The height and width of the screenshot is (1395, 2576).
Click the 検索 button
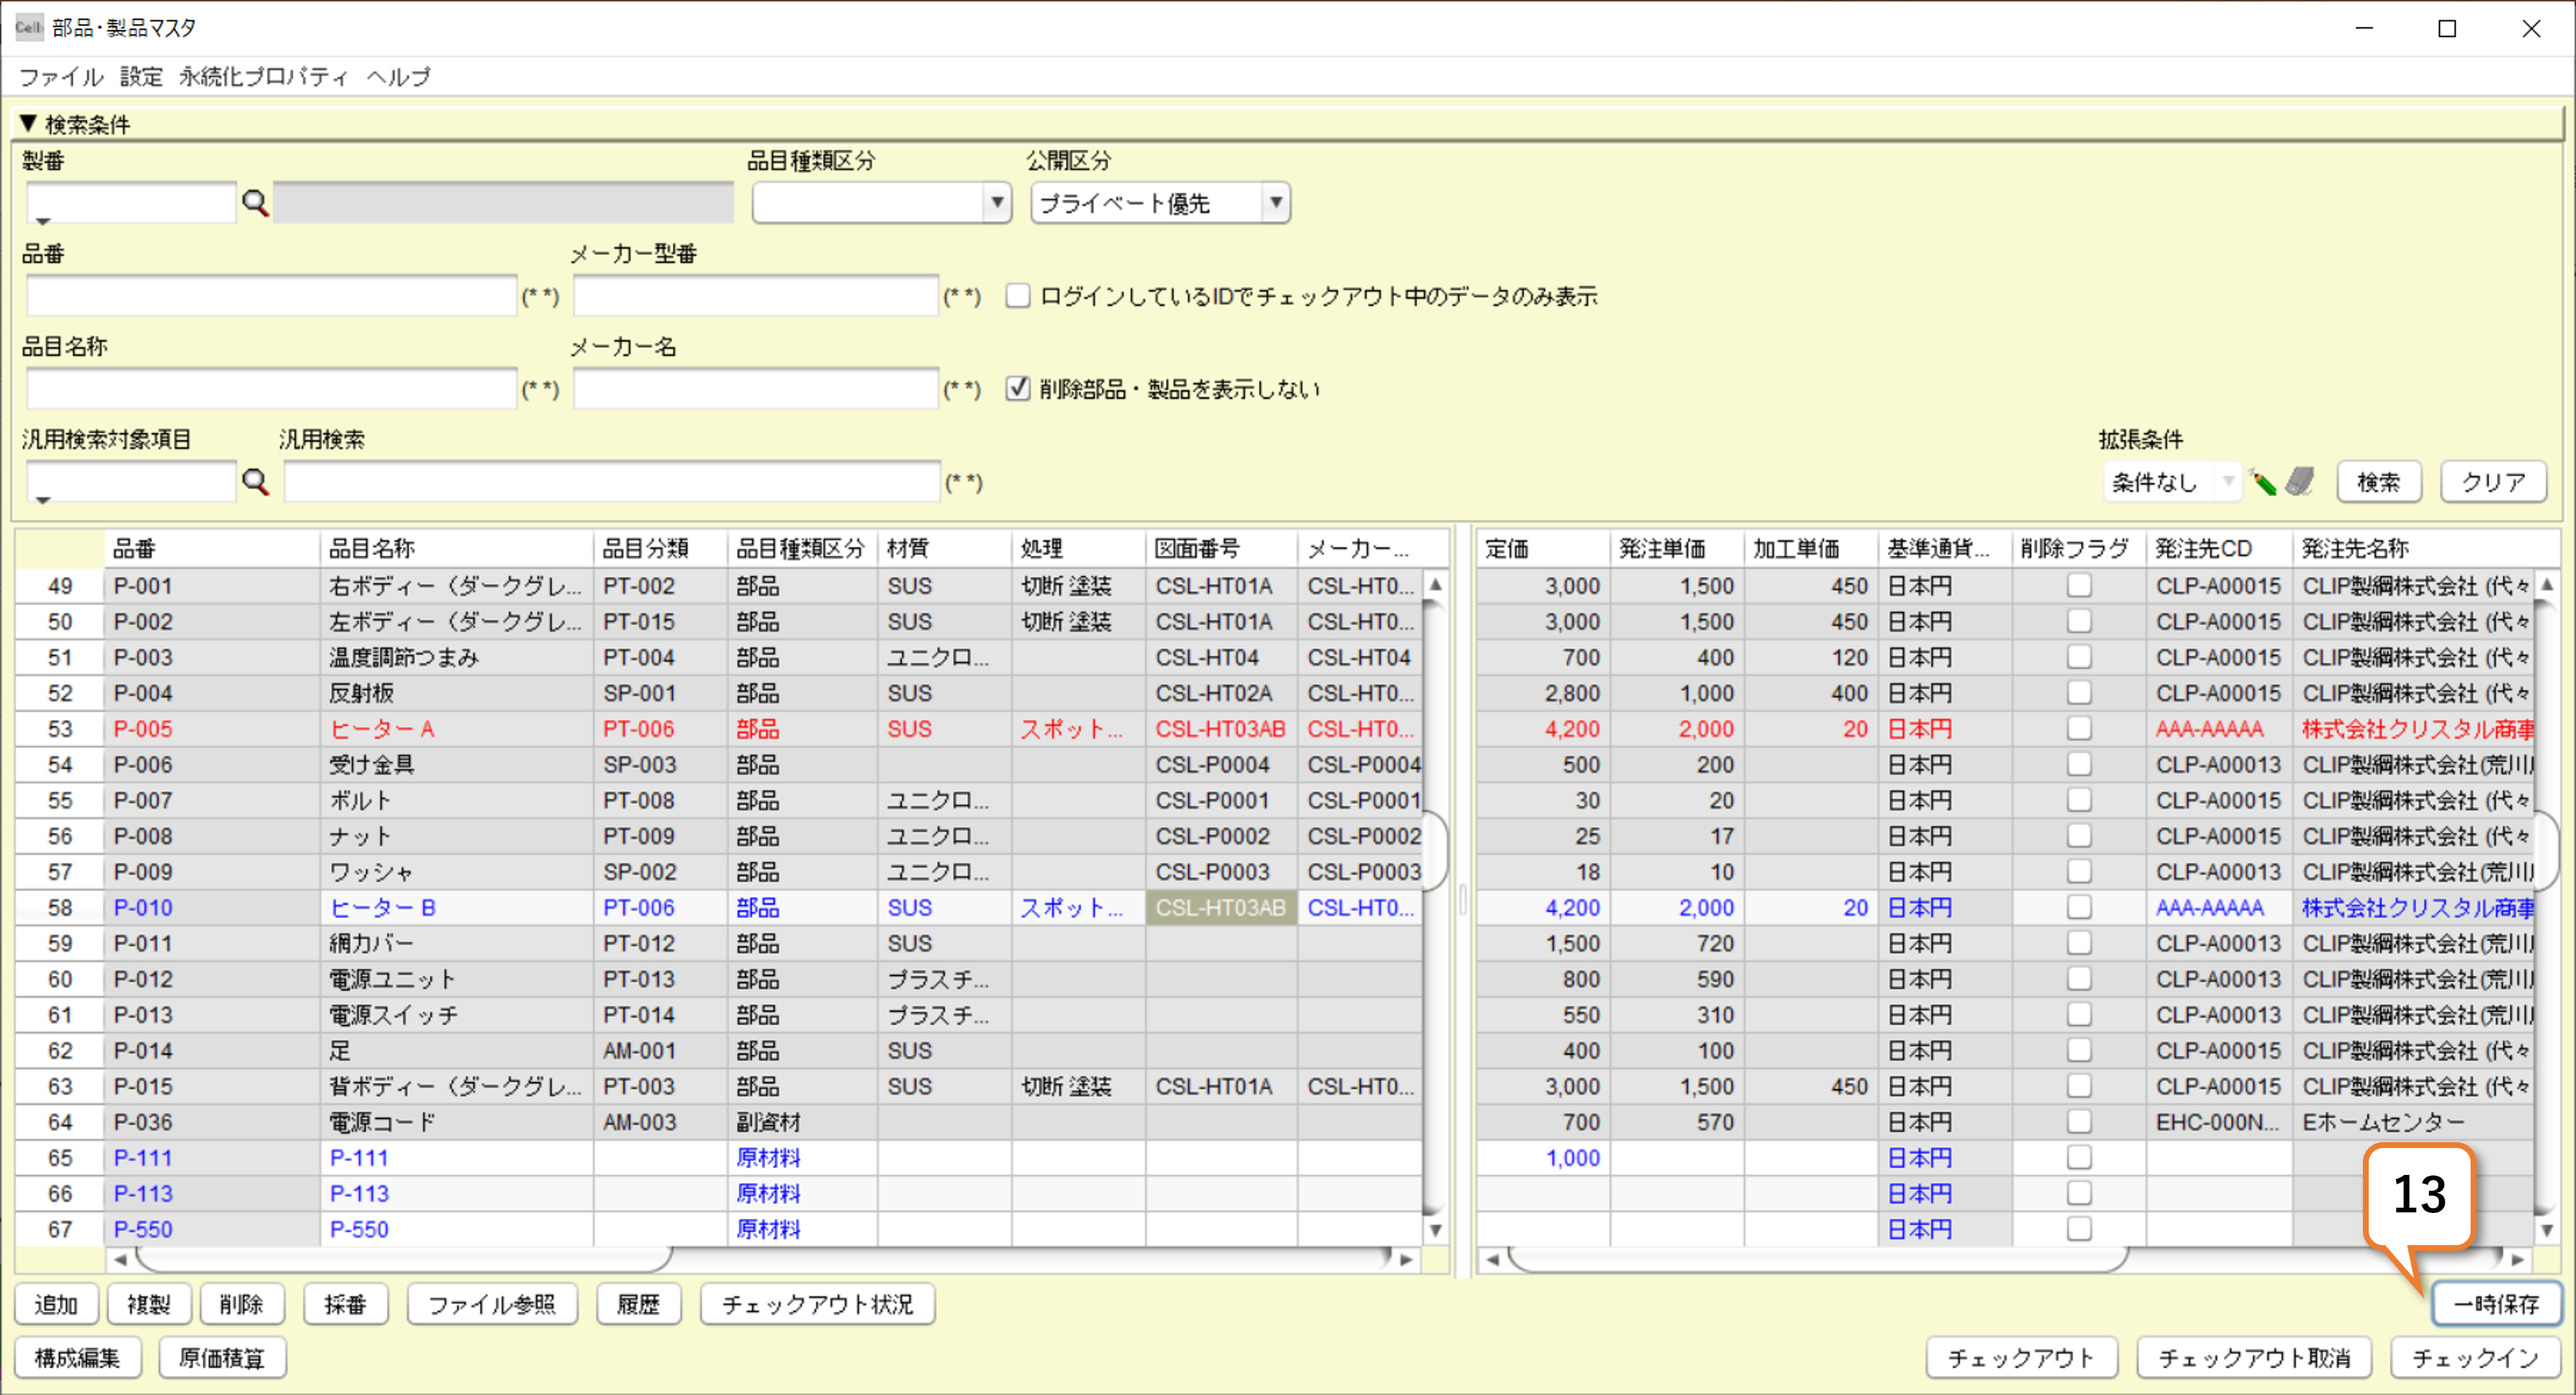coord(2379,482)
